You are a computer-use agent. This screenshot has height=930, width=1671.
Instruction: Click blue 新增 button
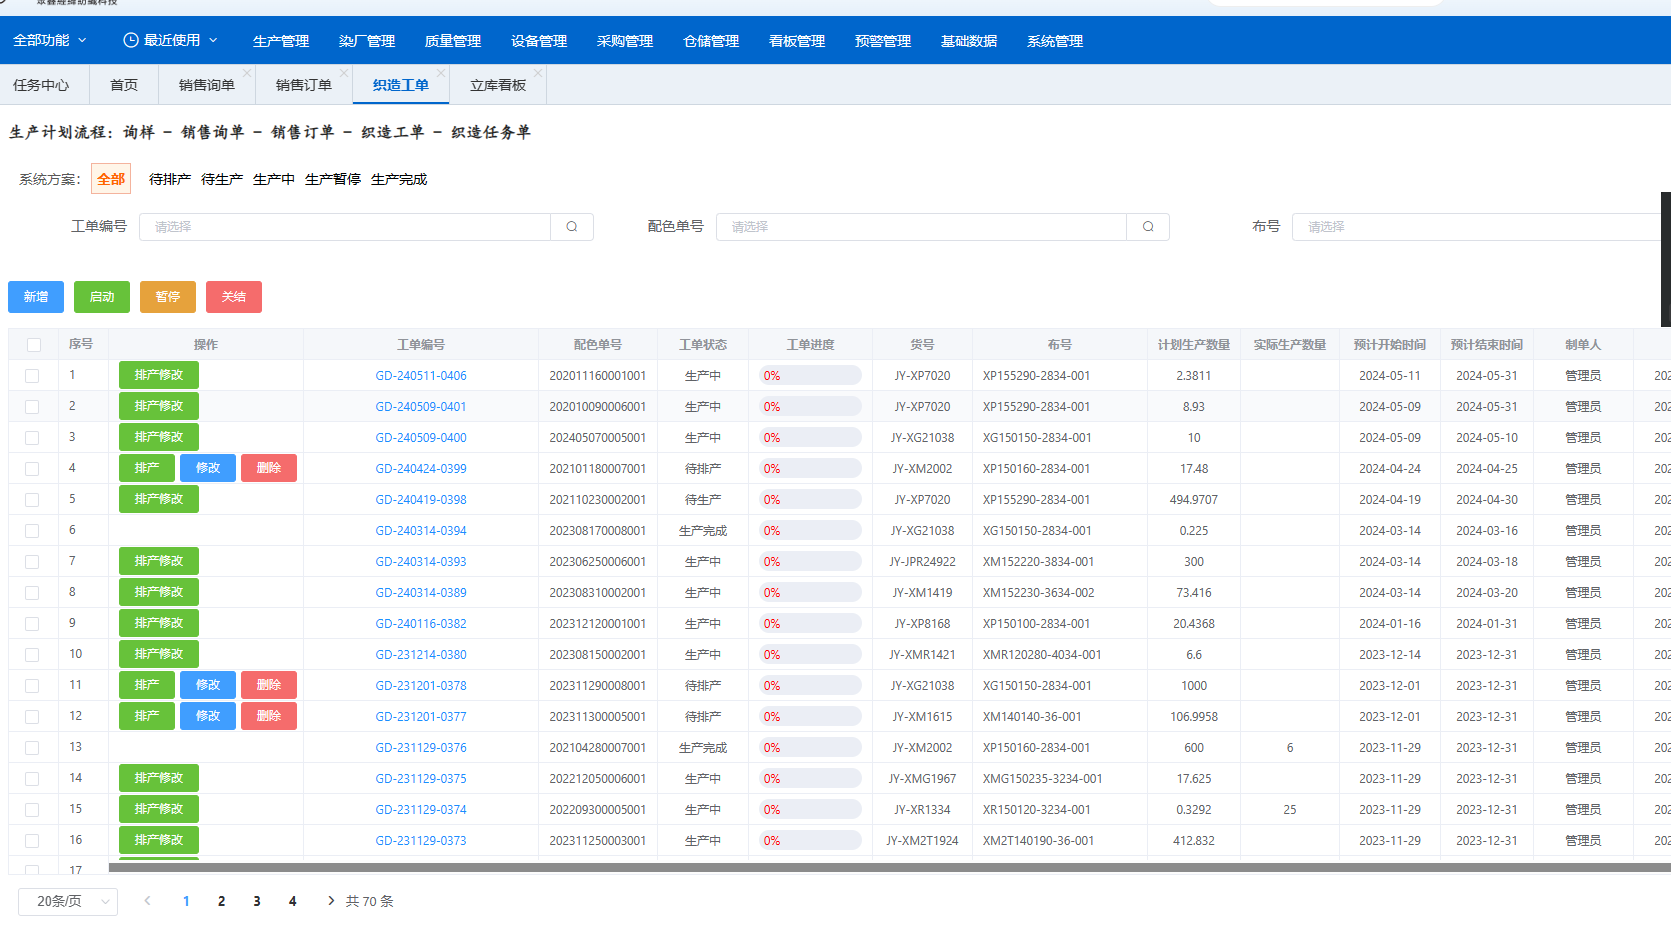pos(36,297)
